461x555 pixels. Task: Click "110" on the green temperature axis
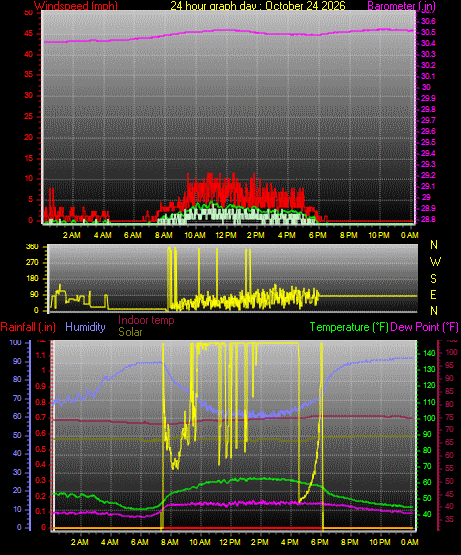pyautogui.click(x=429, y=402)
